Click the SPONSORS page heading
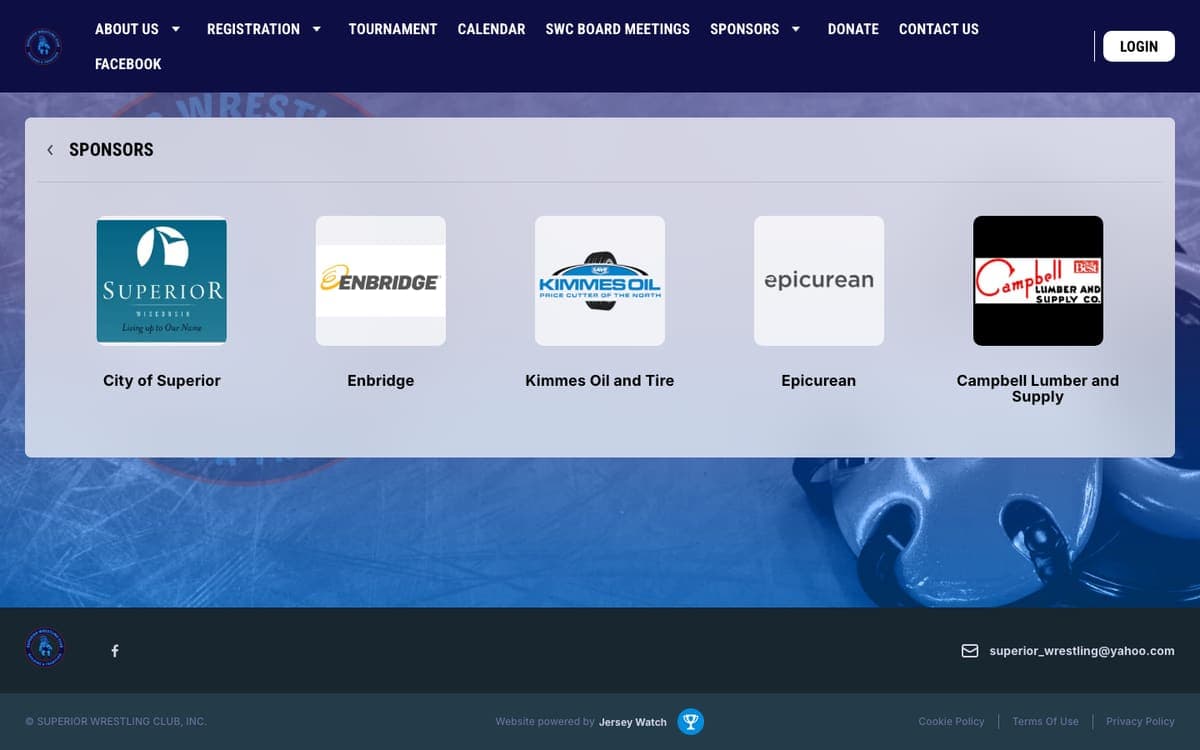1200x750 pixels. (111, 150)
